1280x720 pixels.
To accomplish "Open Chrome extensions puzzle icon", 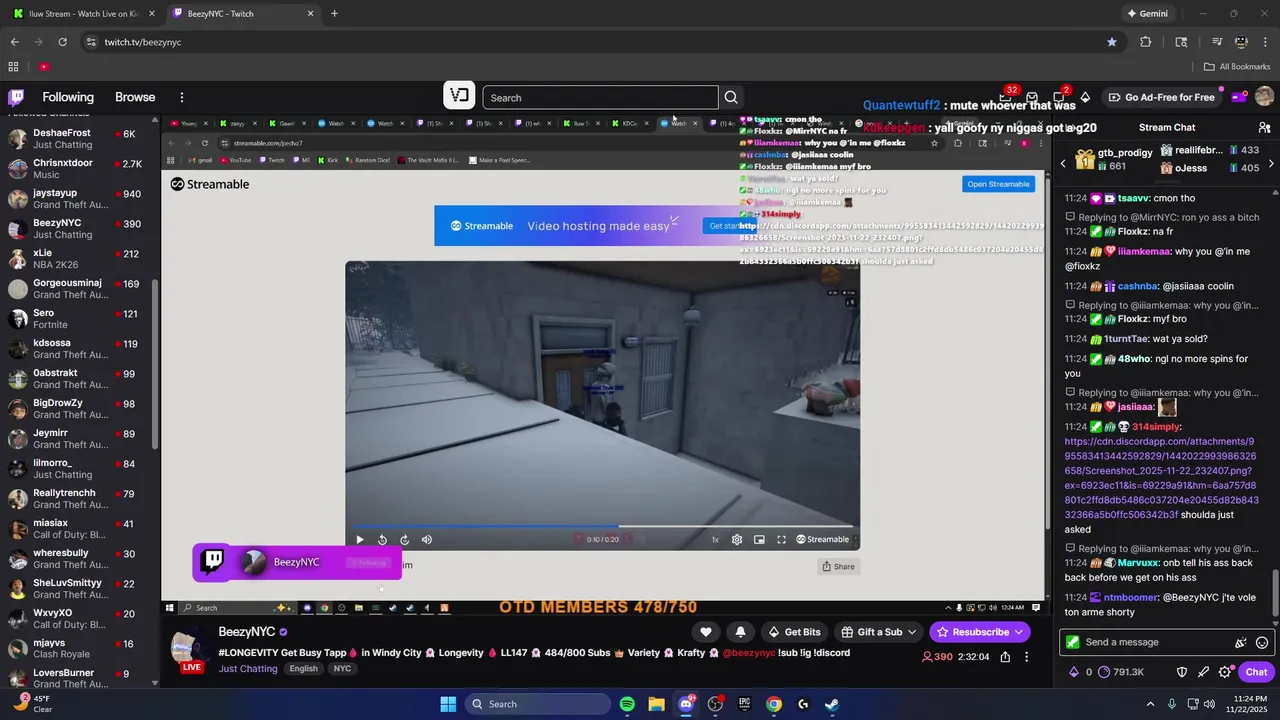I will pyautogui.click(x=1145, y=42).
